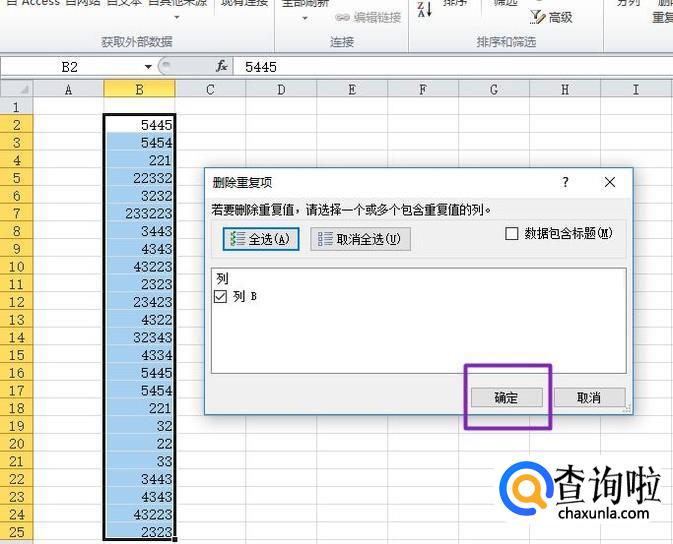The height and width of the screenshot is (544, 673).
Task: Open the Name Box dropdown arrow
Action: 148,67
